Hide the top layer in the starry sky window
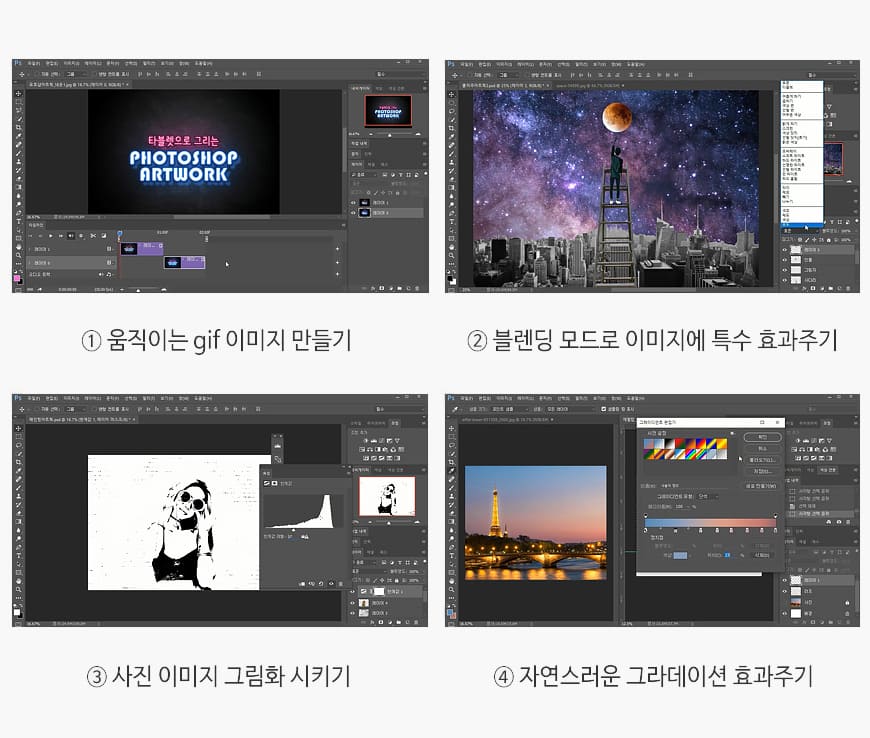The height and width of the screenshot is (738, 870). coord(785,250)
